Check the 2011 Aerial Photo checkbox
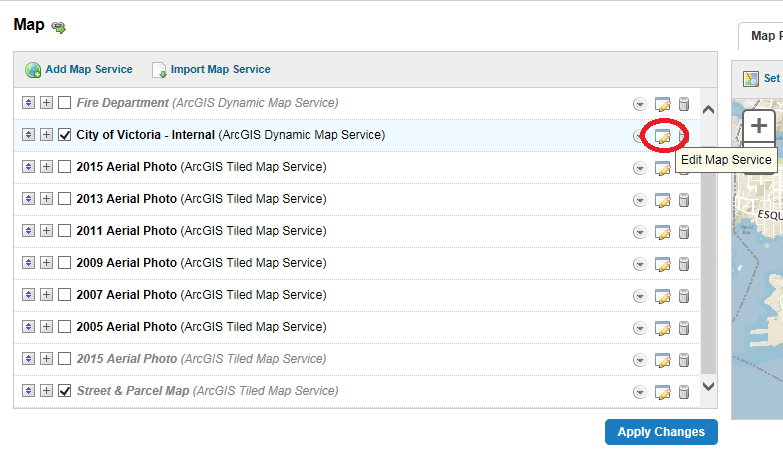Viewport: 783px width, 454px height. tap(64, 231)
